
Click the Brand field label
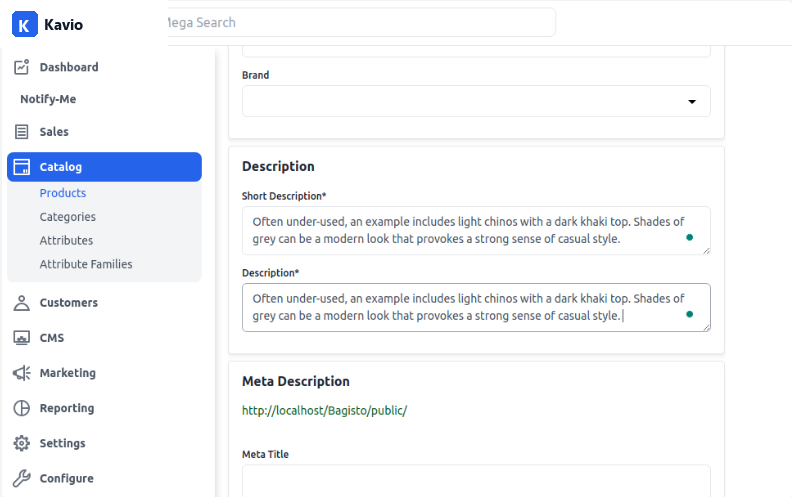(256, 75)
